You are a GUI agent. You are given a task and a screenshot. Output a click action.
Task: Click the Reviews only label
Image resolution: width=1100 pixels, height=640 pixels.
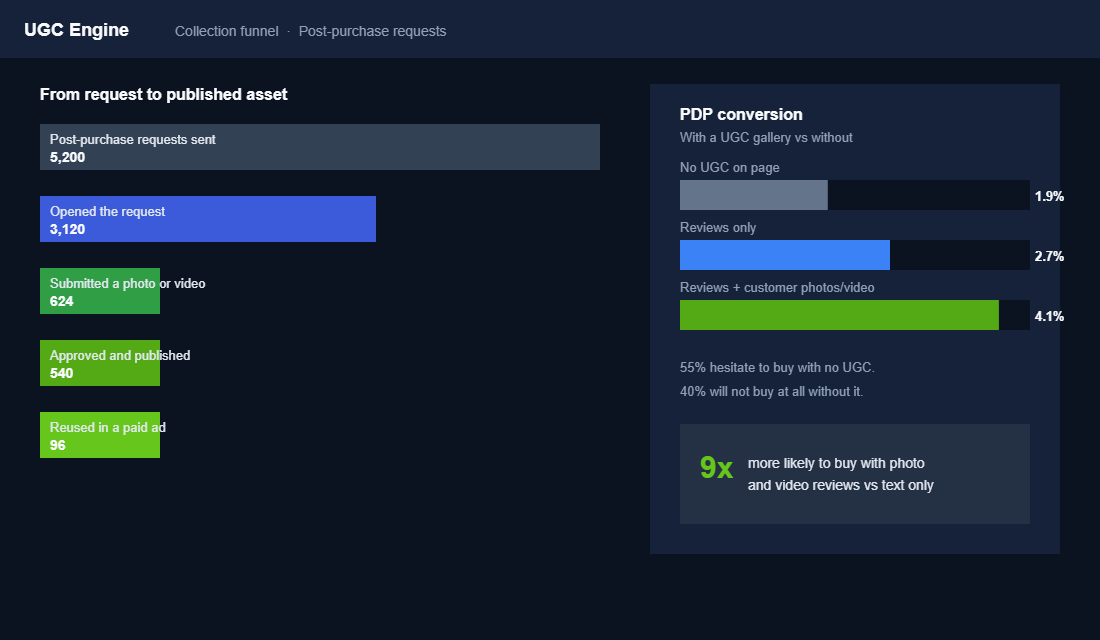click(x=718, y=227)
